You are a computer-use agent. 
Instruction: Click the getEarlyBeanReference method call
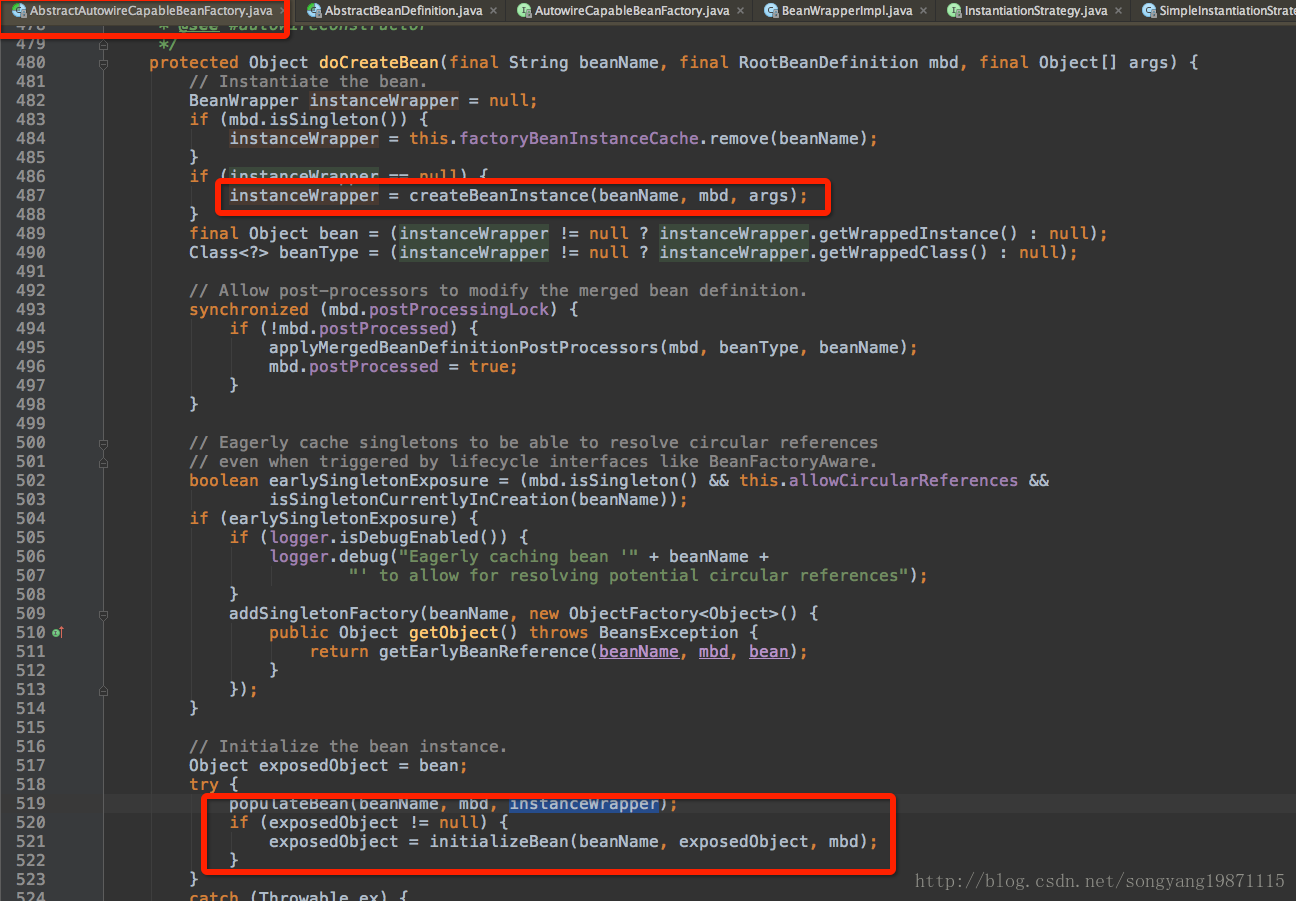pos(484,651)
